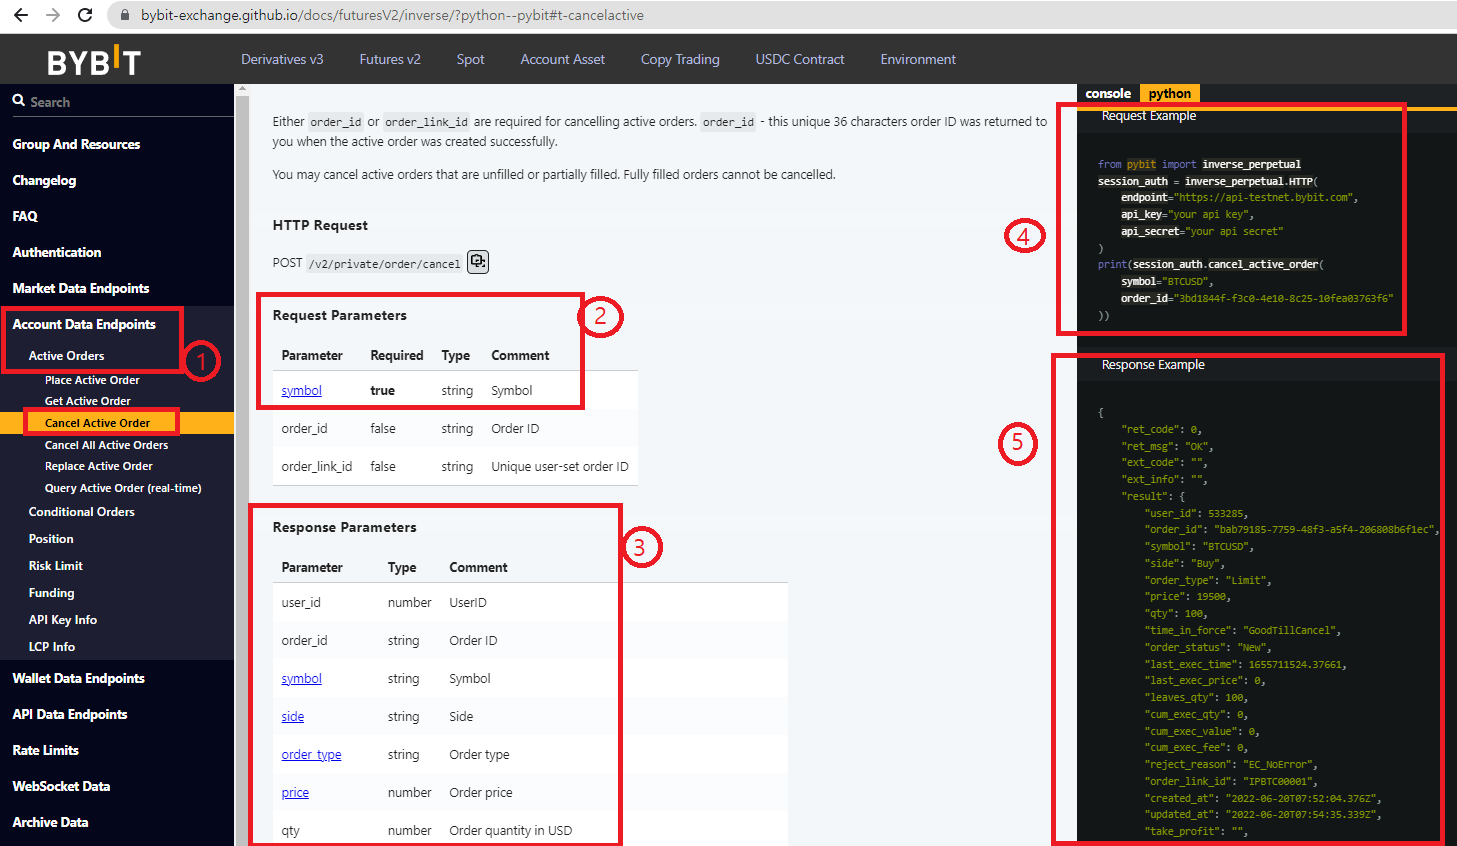1457x846 pixels.
Task: Open Account Asset docs
Action: [x=562, y=59]
